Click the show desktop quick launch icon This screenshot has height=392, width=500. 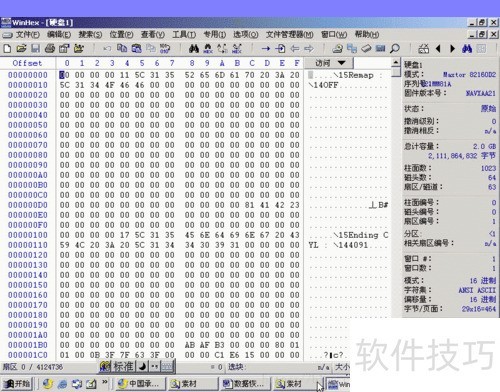point(91,384)
